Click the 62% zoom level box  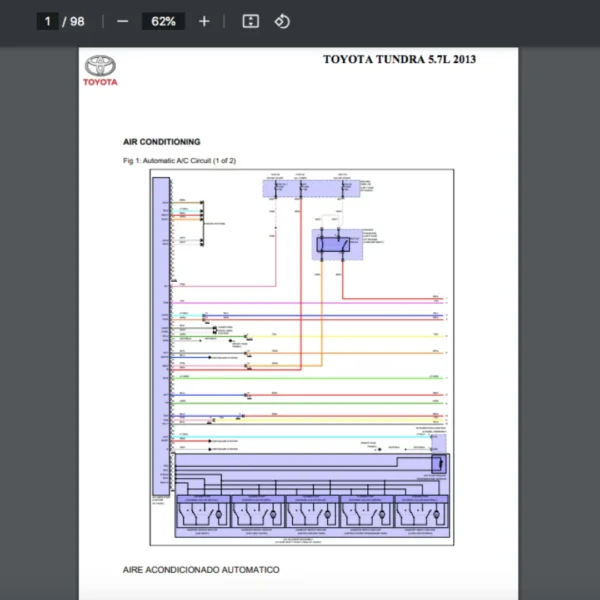point(163,21)
